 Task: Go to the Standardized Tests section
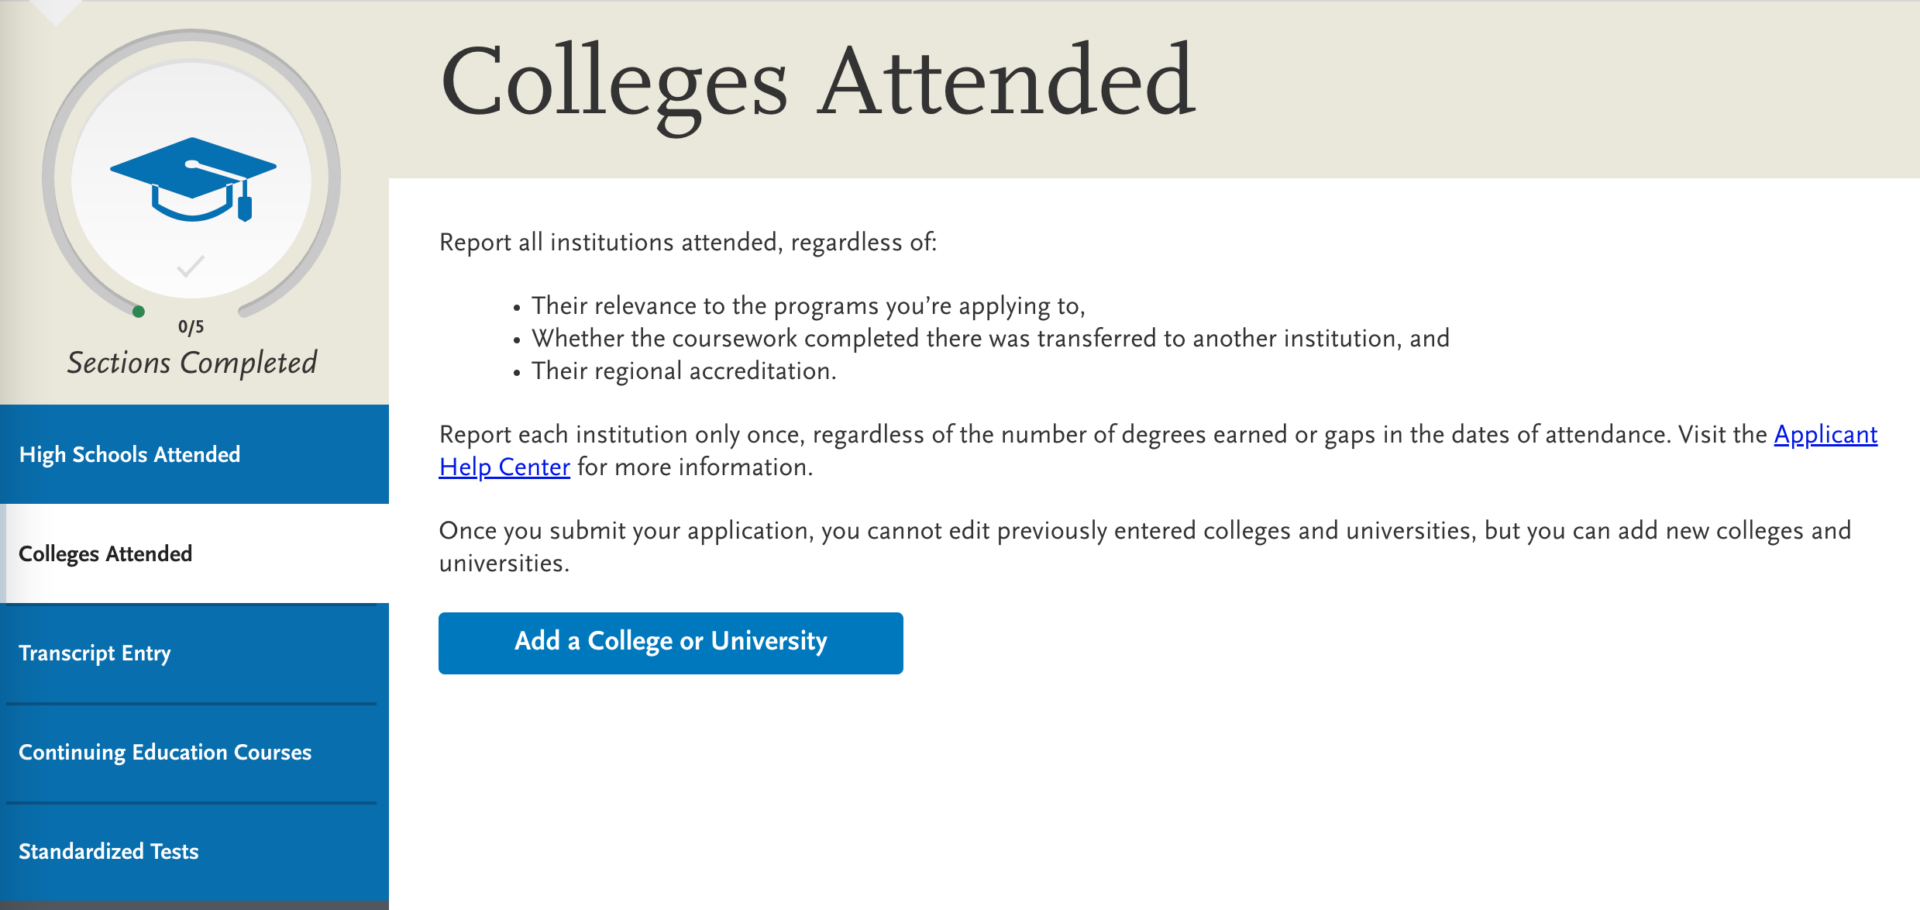(x=108, y=851)
